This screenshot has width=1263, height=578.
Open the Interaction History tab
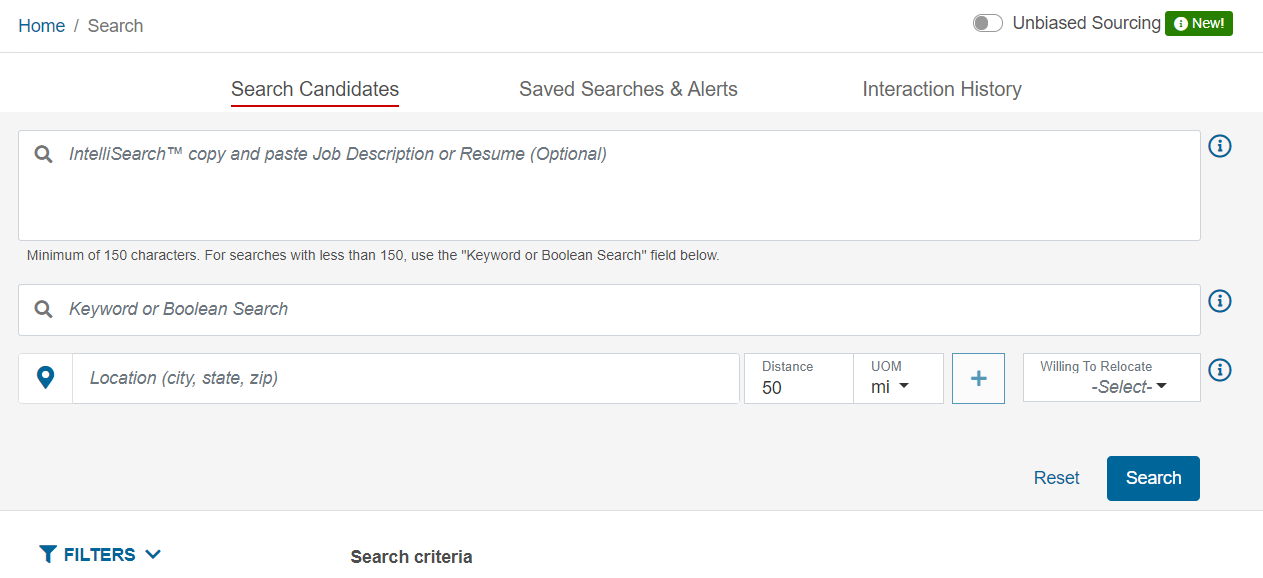(942, 89)
